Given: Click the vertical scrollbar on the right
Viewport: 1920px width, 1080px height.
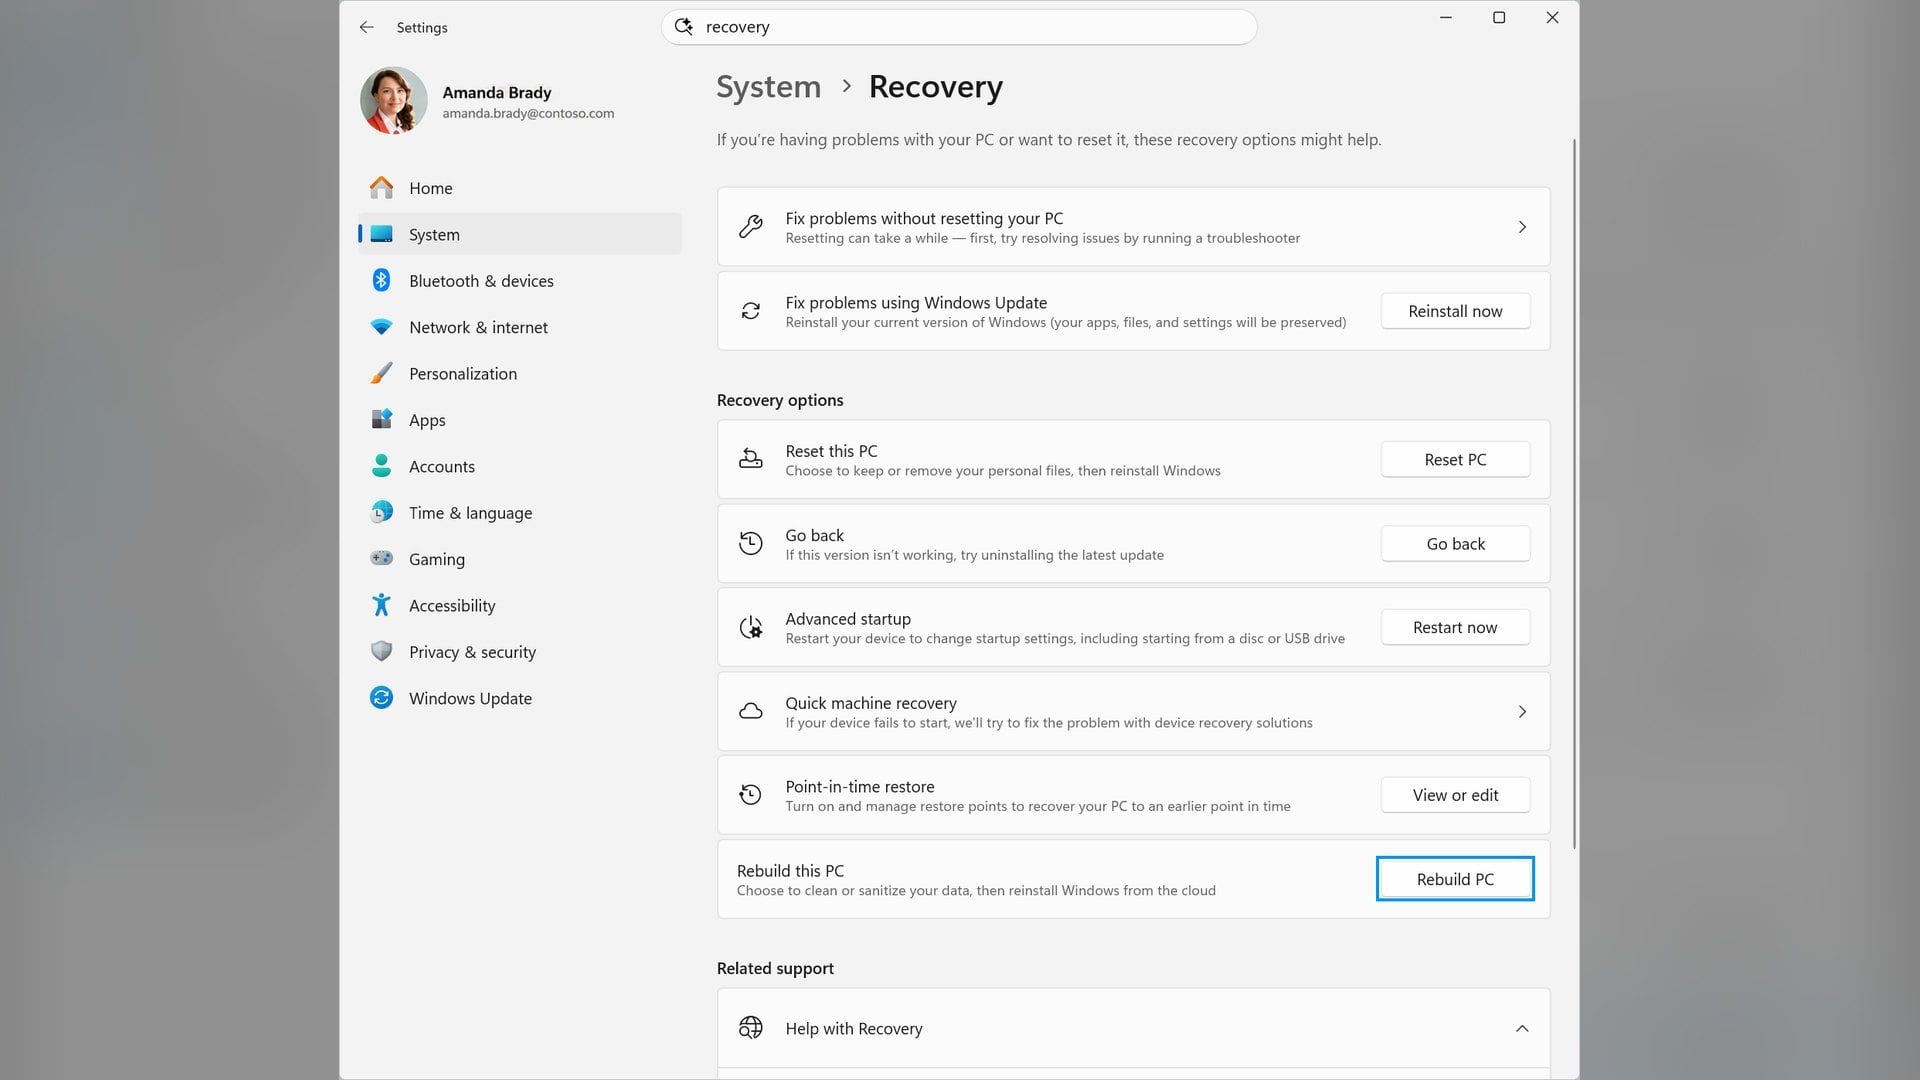Looking at the screenshot, I should pos(1574,495).
